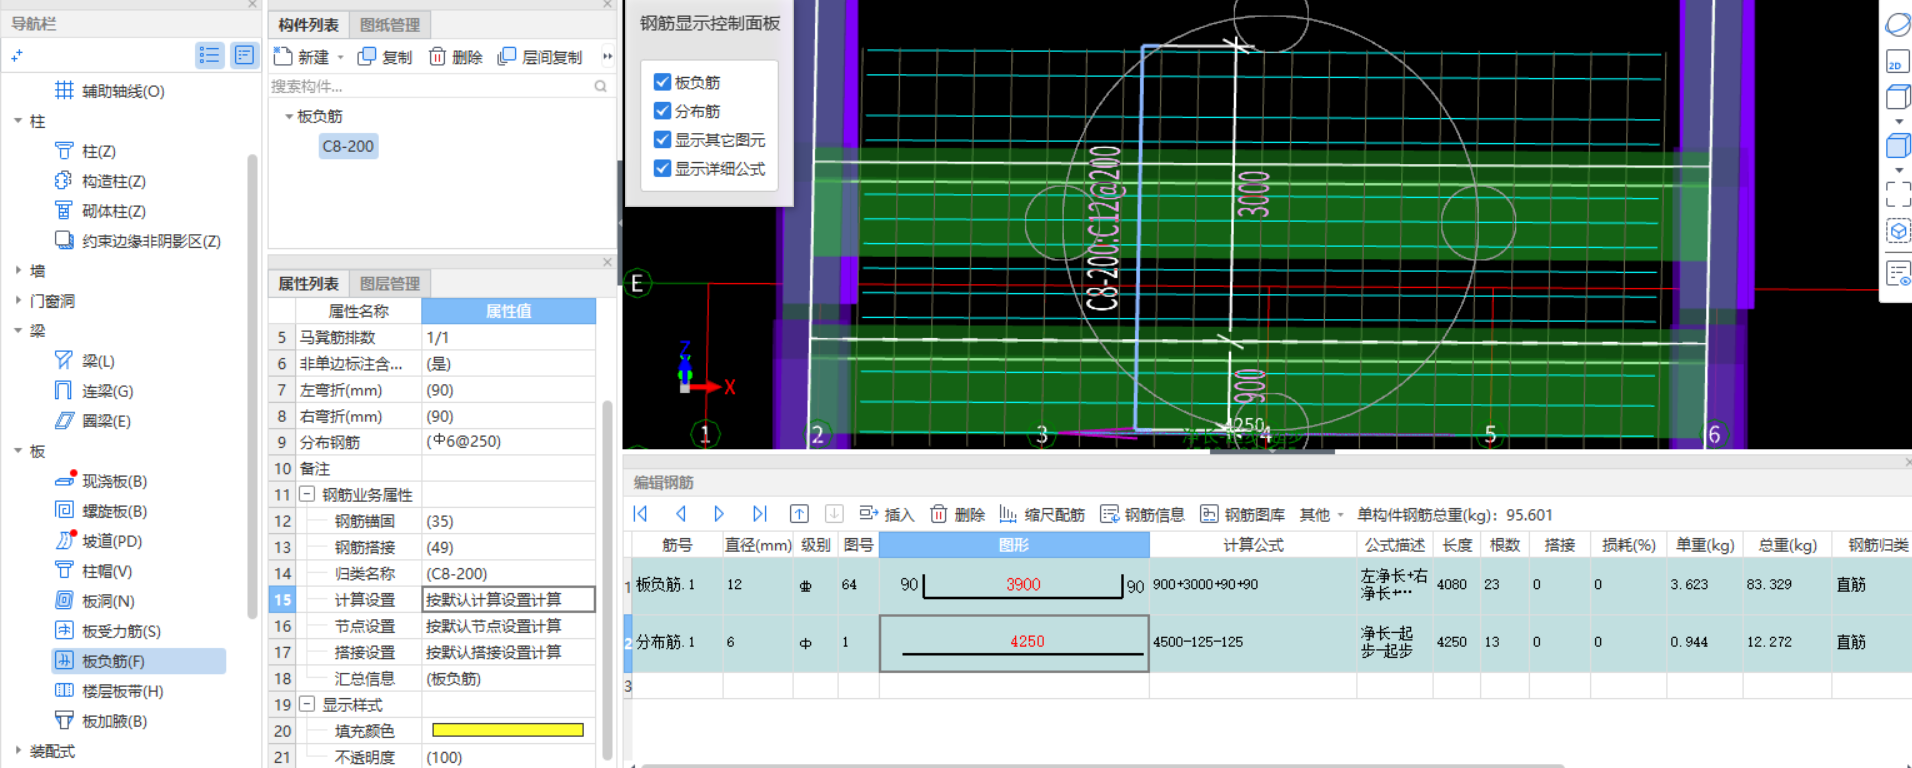The image size is (1912, 768).
Task: Collapse 显示样式 property group
Action: tap(307, 704)
